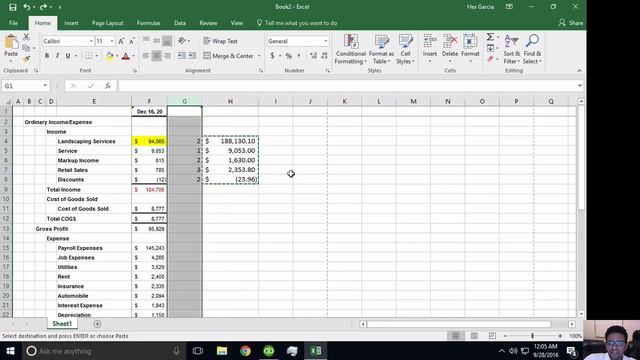This screenshot has height=360, width=640.
Task: Expand the formula bar
Action: point(580,86)
